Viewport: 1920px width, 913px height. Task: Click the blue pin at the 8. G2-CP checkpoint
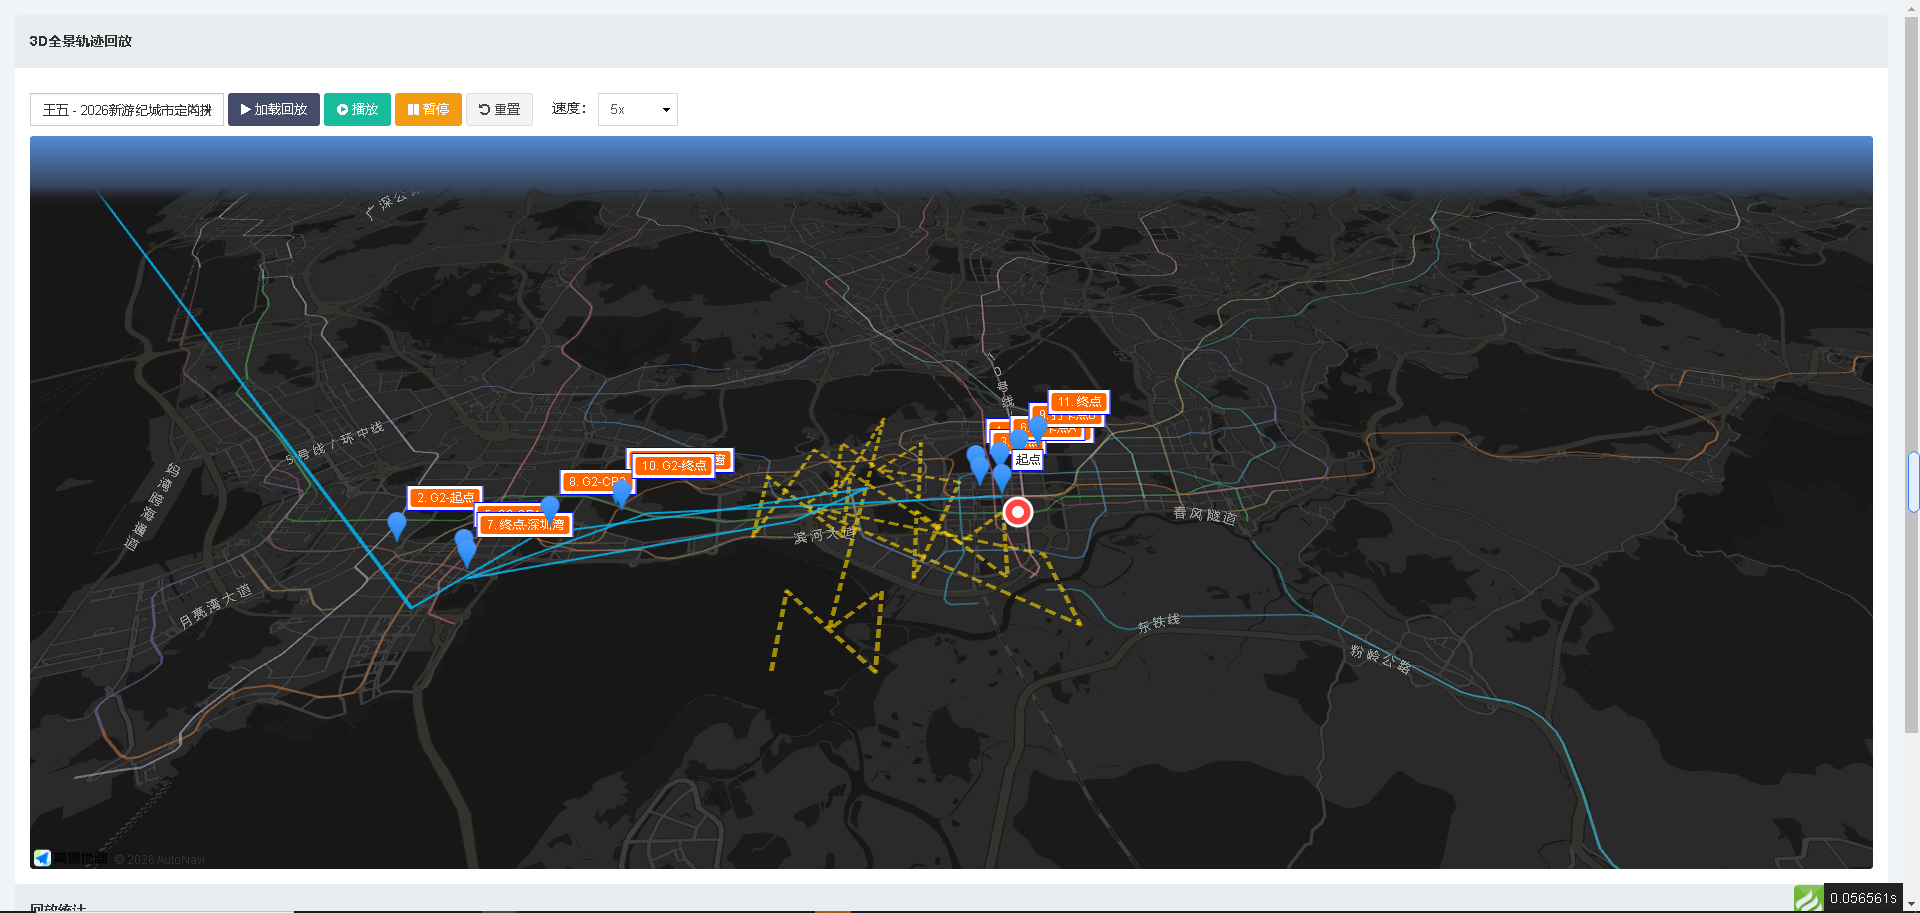coord(621,492)
